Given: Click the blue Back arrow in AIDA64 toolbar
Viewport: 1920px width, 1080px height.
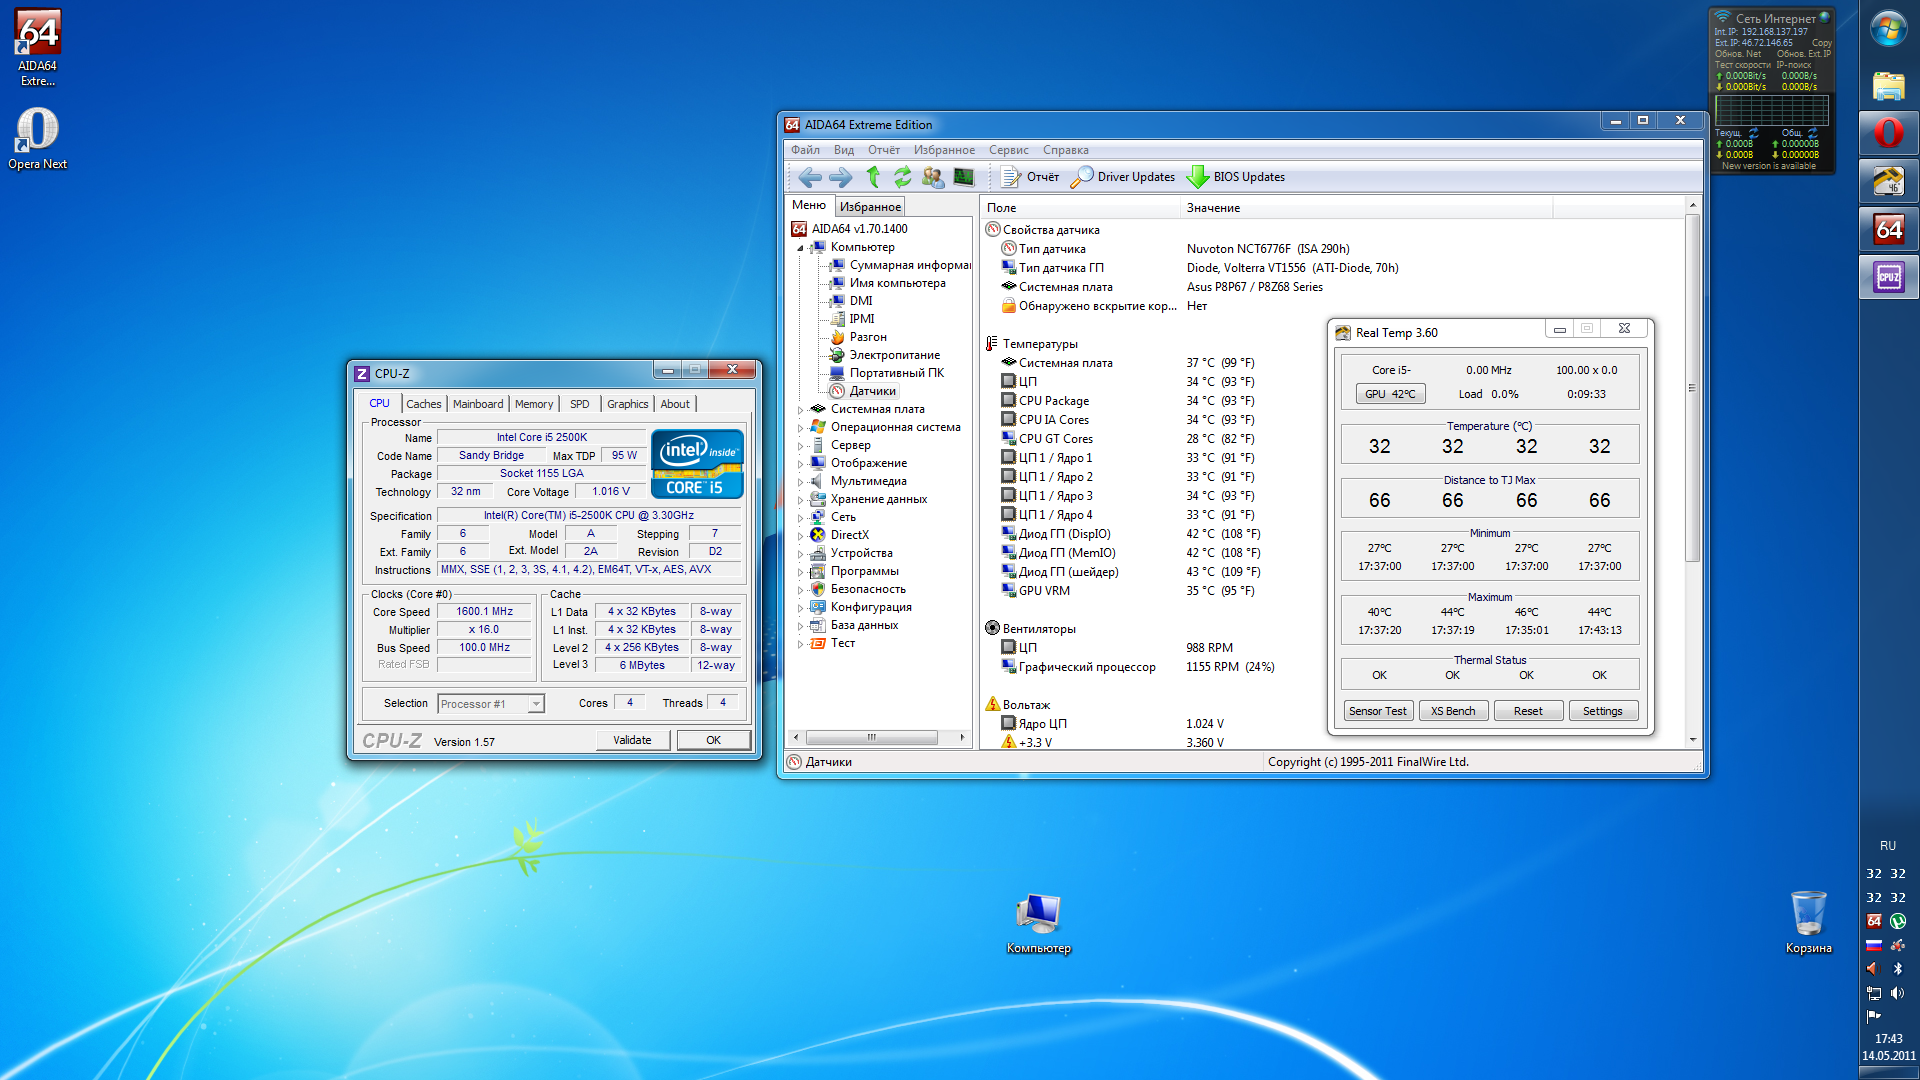Looking at the screenshot, I should click(810, 177).
